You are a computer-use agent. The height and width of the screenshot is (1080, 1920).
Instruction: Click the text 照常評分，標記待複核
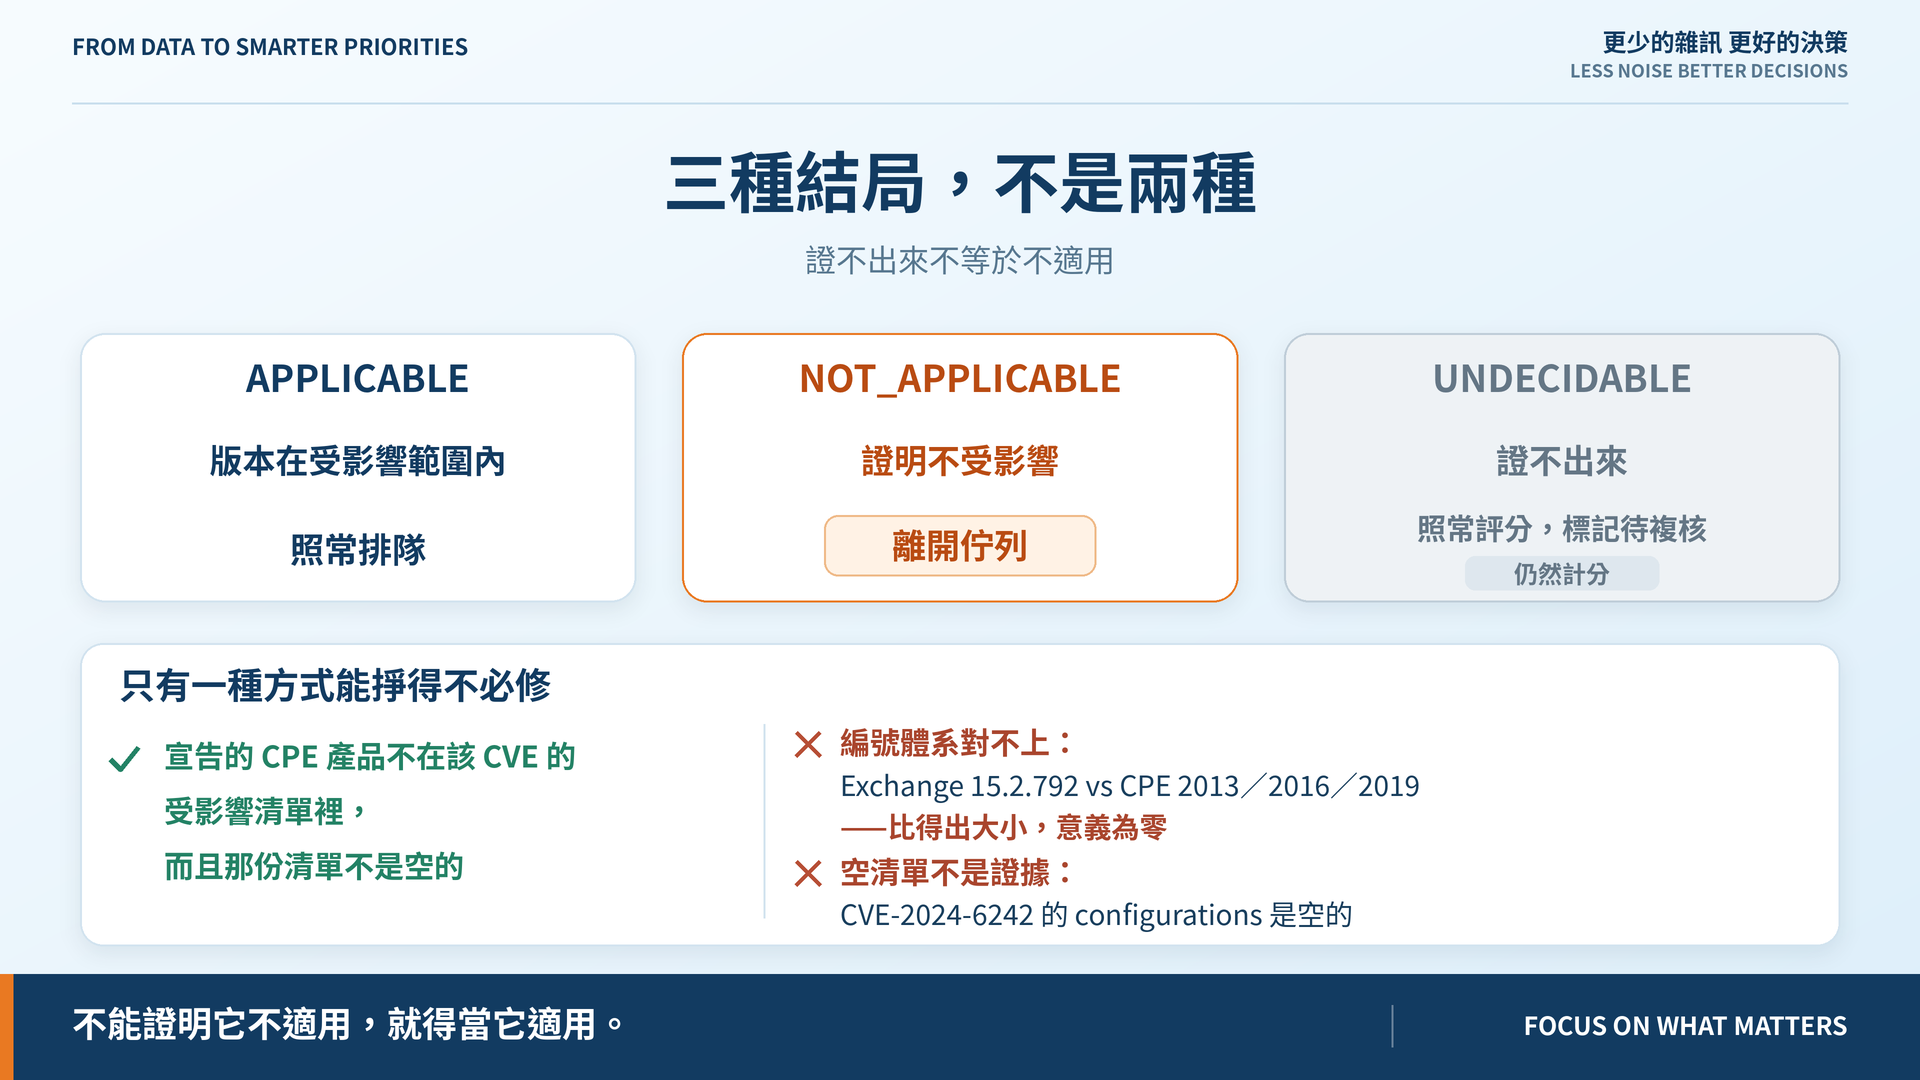coord(1562,528)
